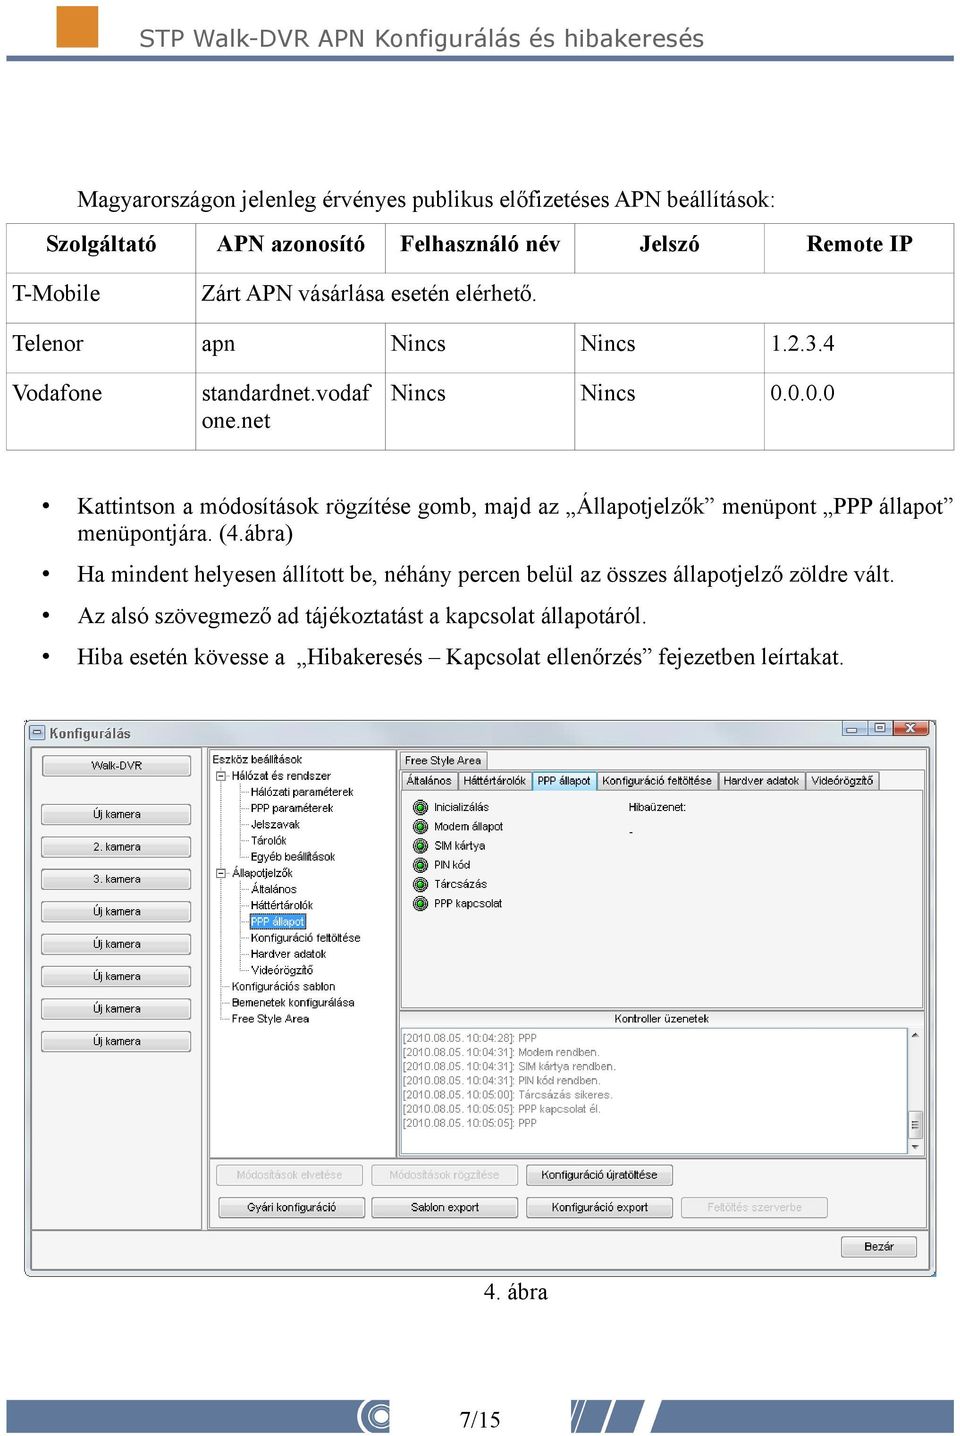Image resolution: width=960 pixels, height=1436 pixels.
Task: Select the highlighted PPP állapot tree item
Action: pos(277,922)
